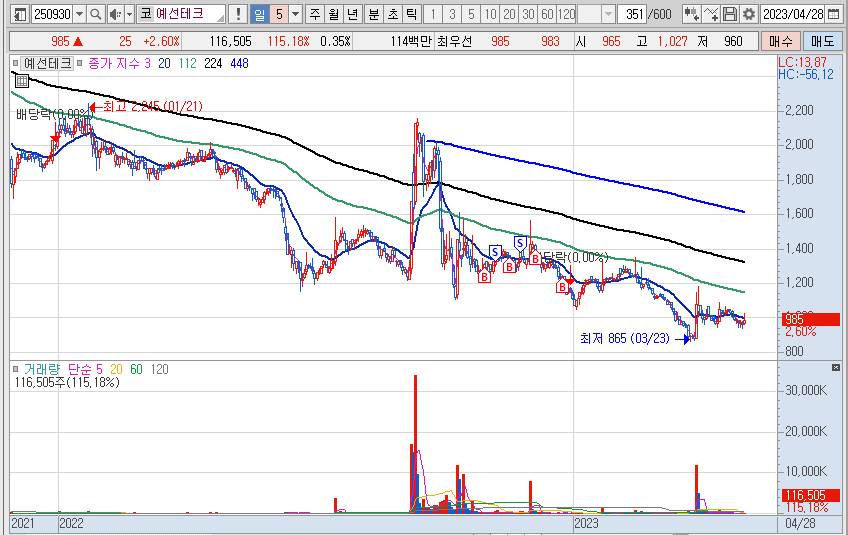Click the 04/28 date label at bottom right
The width and height of the screenshot is (848, 535).
click(800, 524)
